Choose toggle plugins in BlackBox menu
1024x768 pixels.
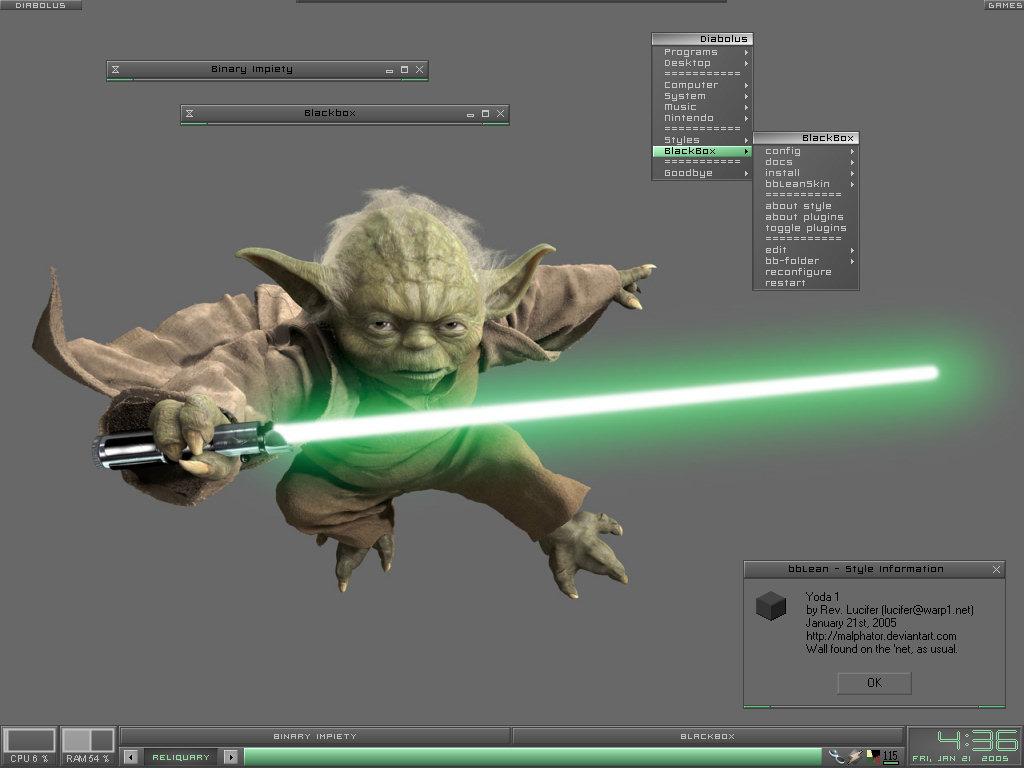click(x=806, y=229)
